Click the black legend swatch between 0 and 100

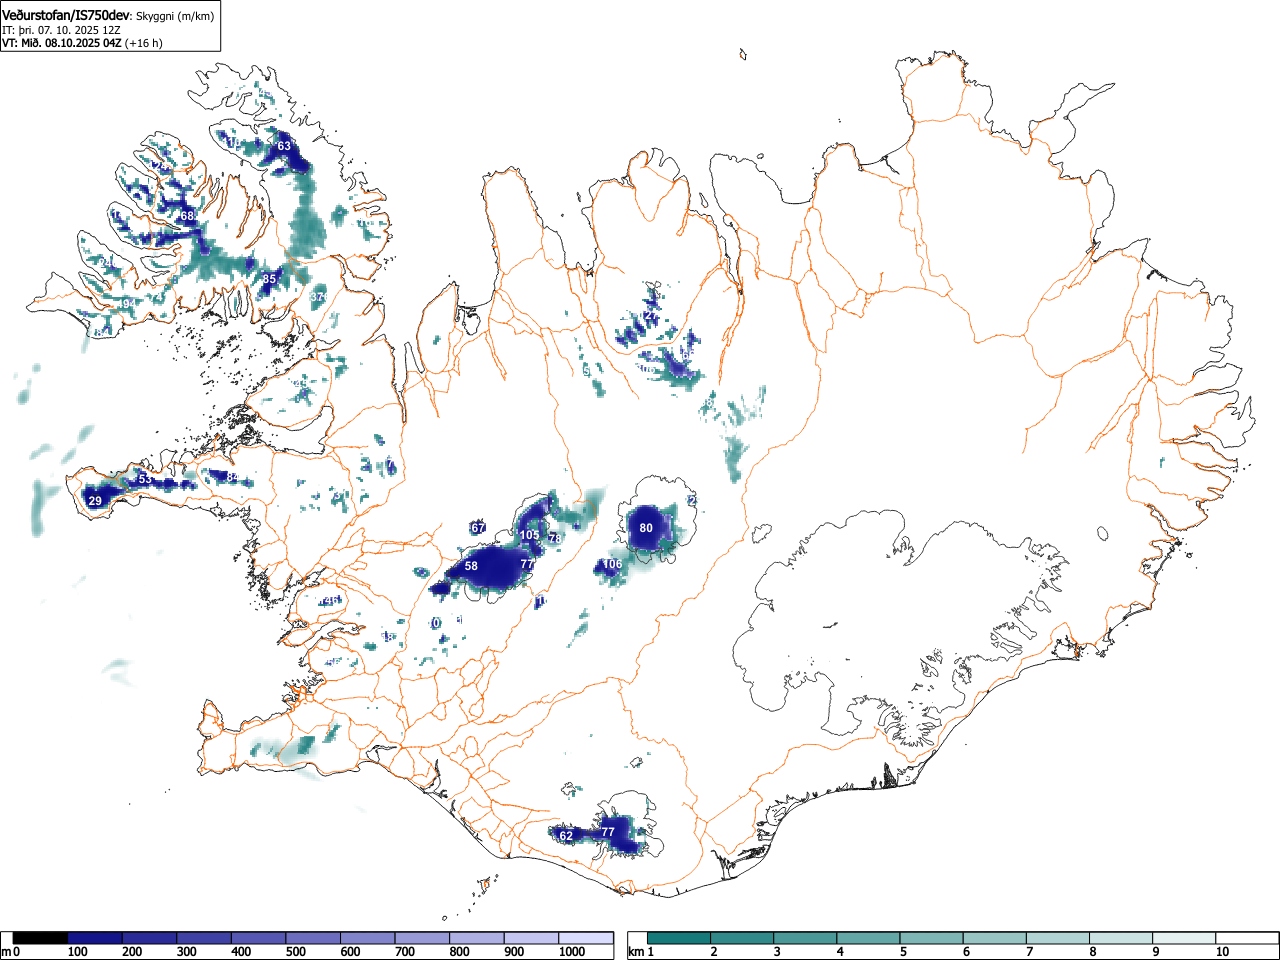[x=41, y=938]
